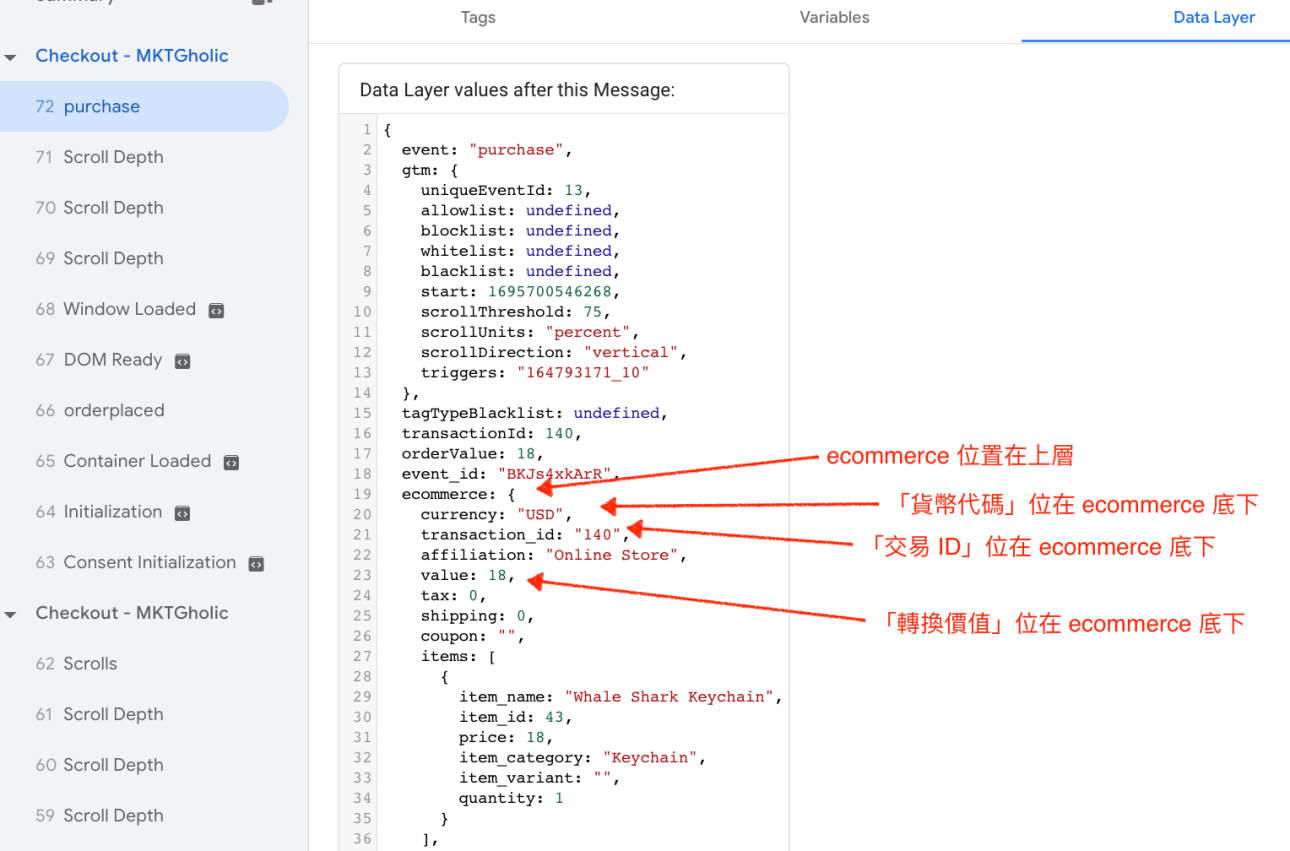Click the code icon beside Consent Initialization 63
1290x851 pixels.
point(256,564)
